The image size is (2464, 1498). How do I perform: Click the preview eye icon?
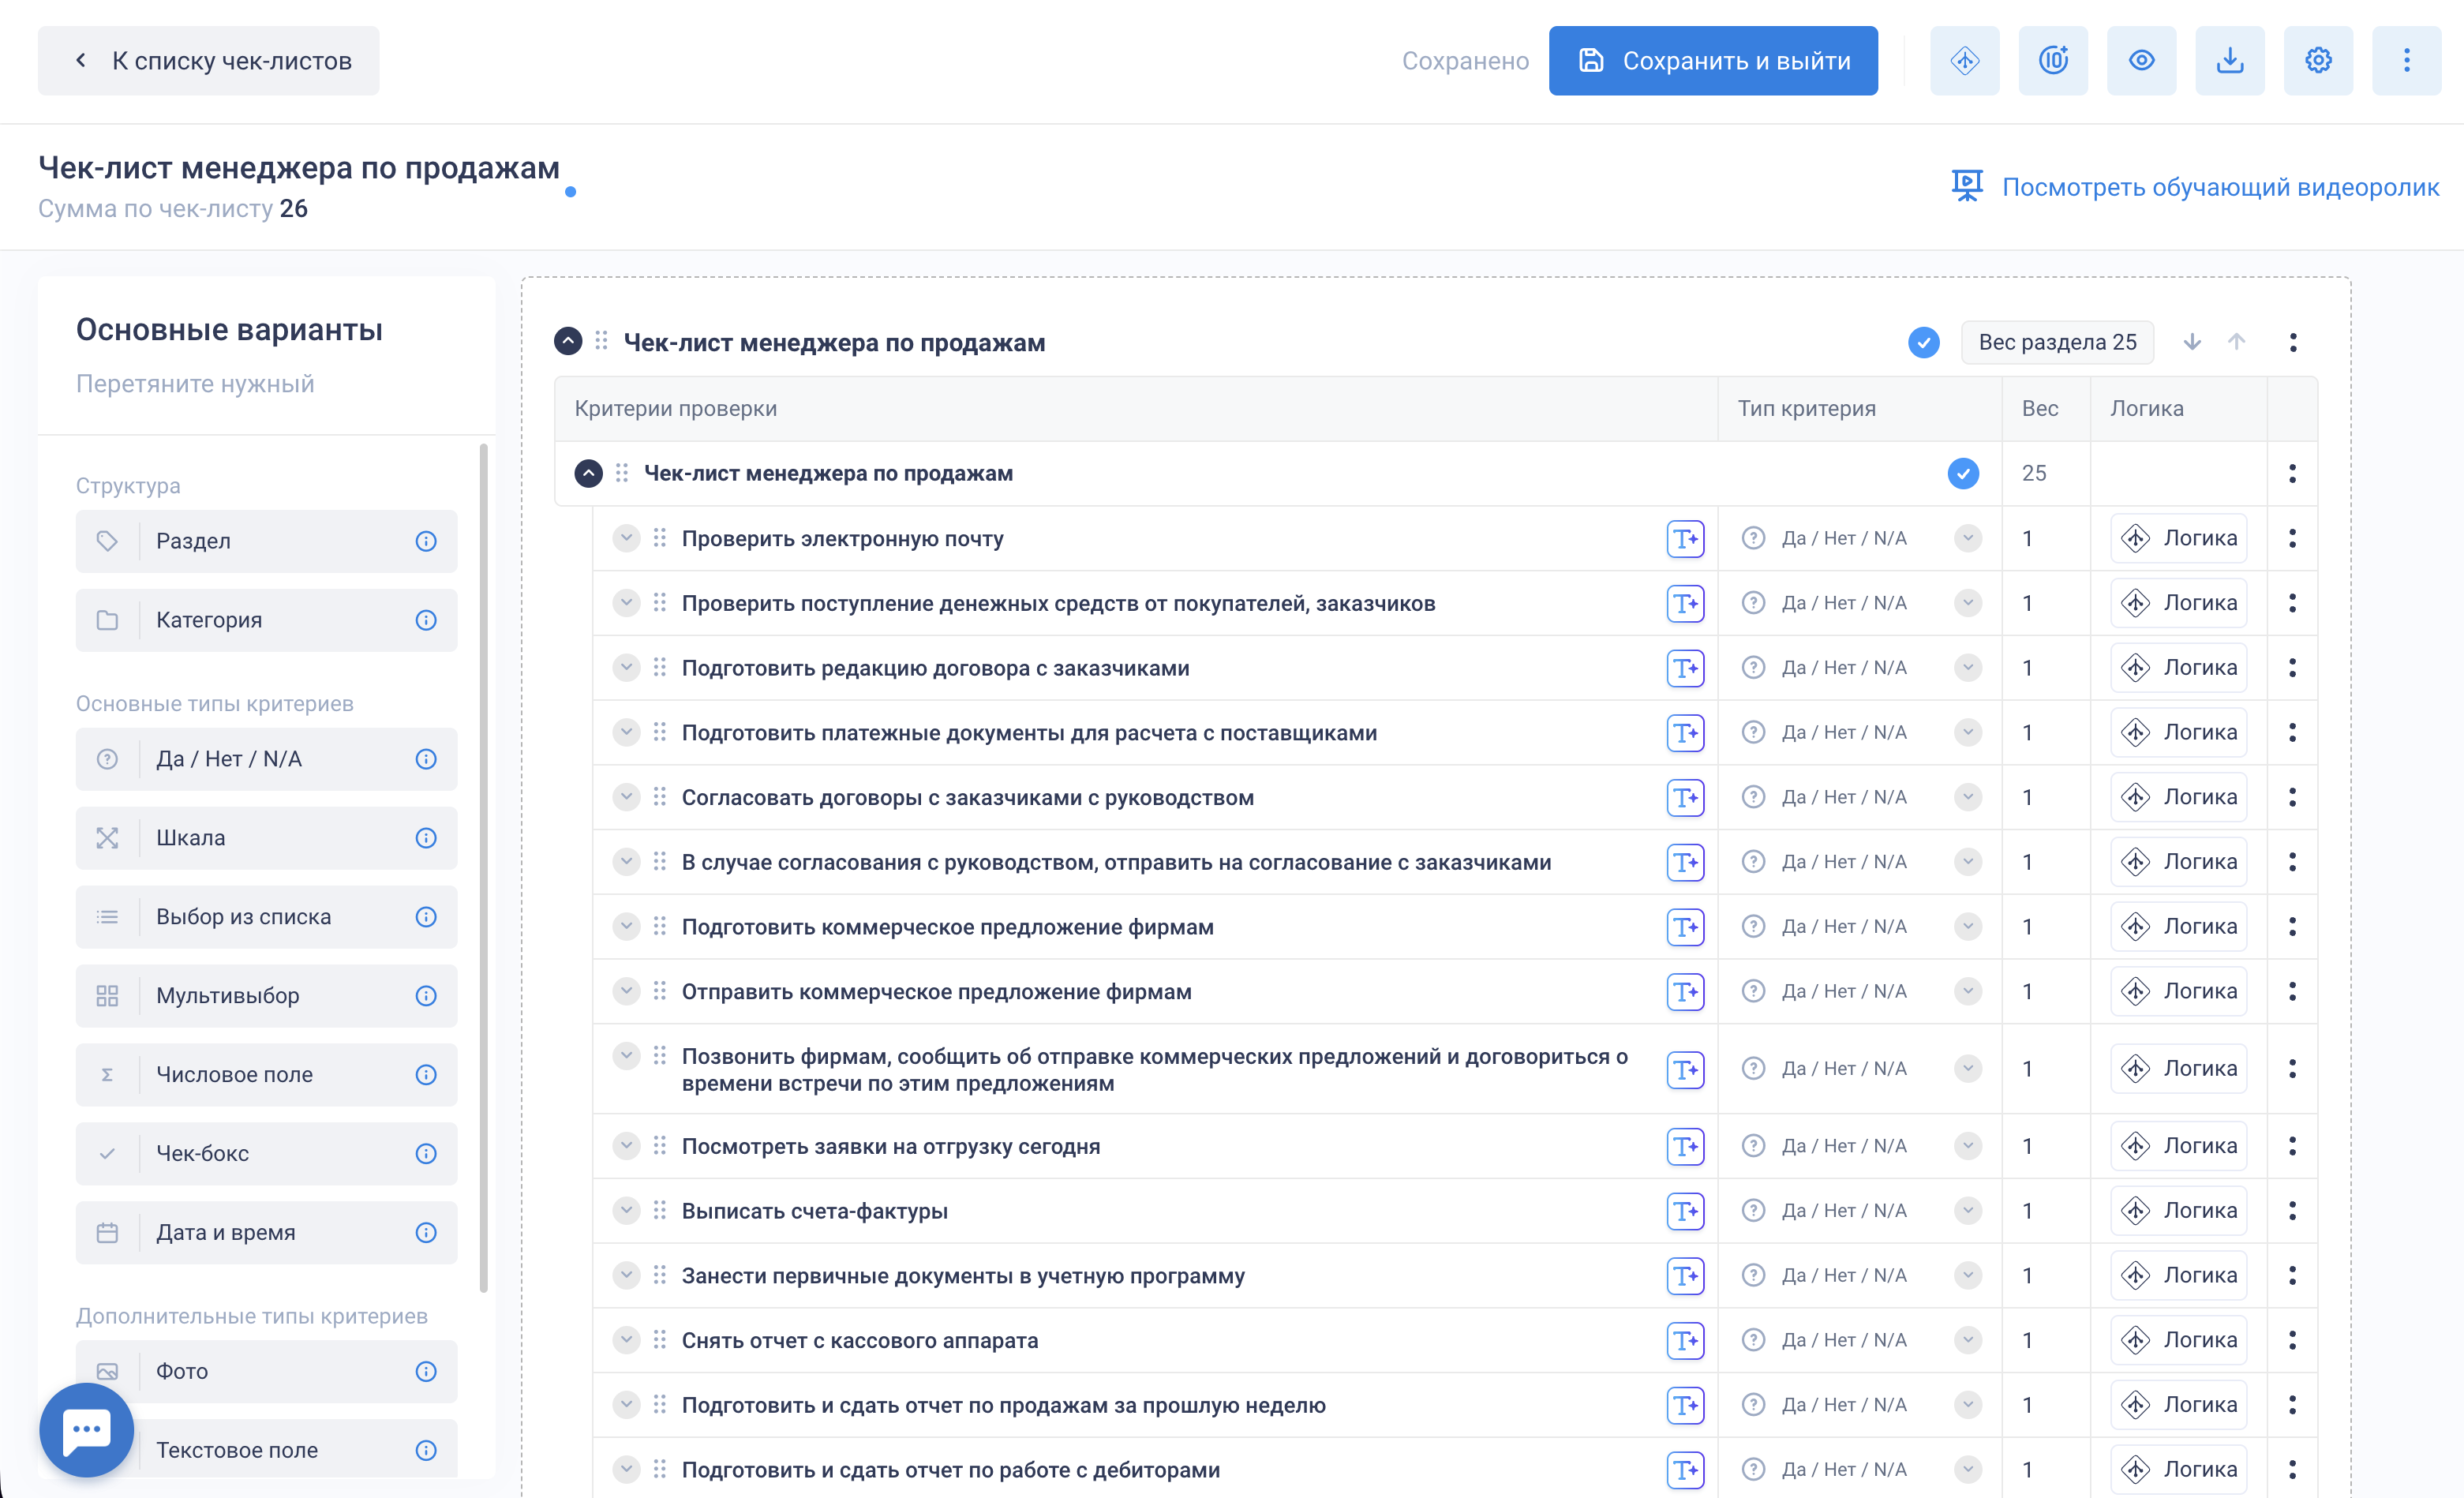click(x=2141, y=61)
